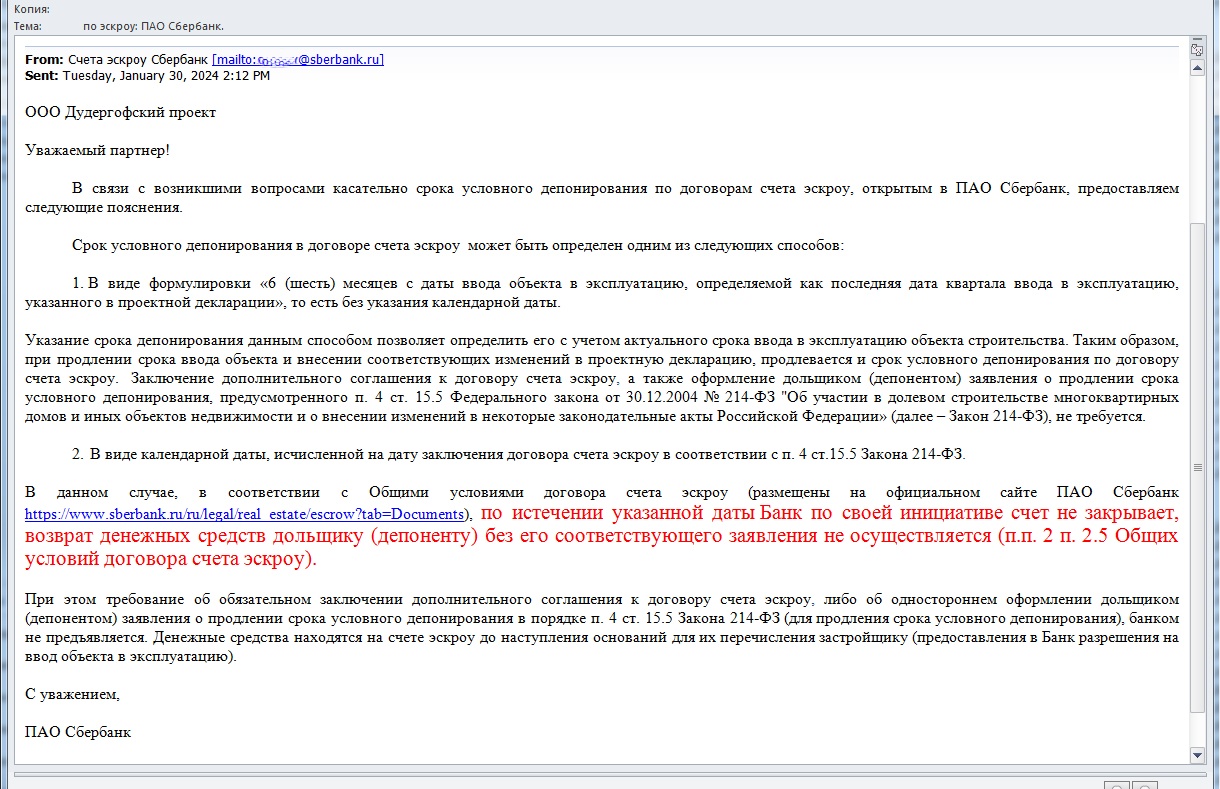Open the sender's mailto sberbank.ru link
The width and height of the screenshot is (1220, 789).
pos(298,59)
